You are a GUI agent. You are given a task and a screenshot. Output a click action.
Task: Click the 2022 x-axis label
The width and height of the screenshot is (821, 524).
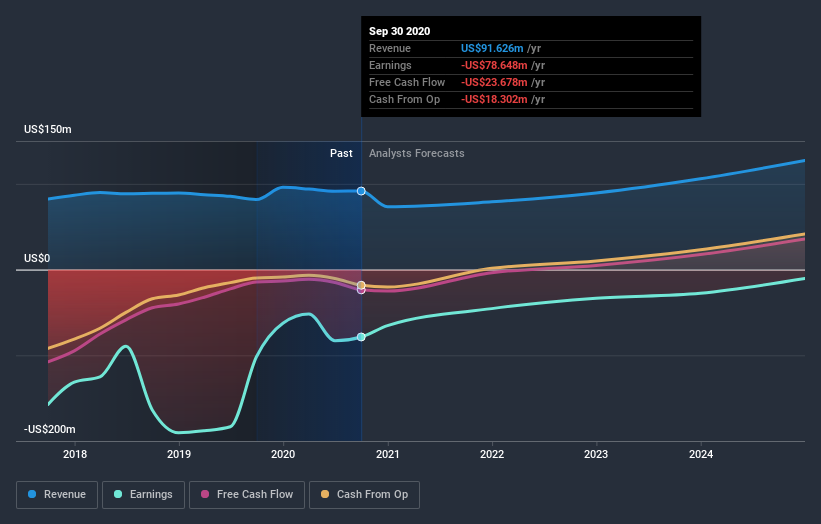pos(492,454)
